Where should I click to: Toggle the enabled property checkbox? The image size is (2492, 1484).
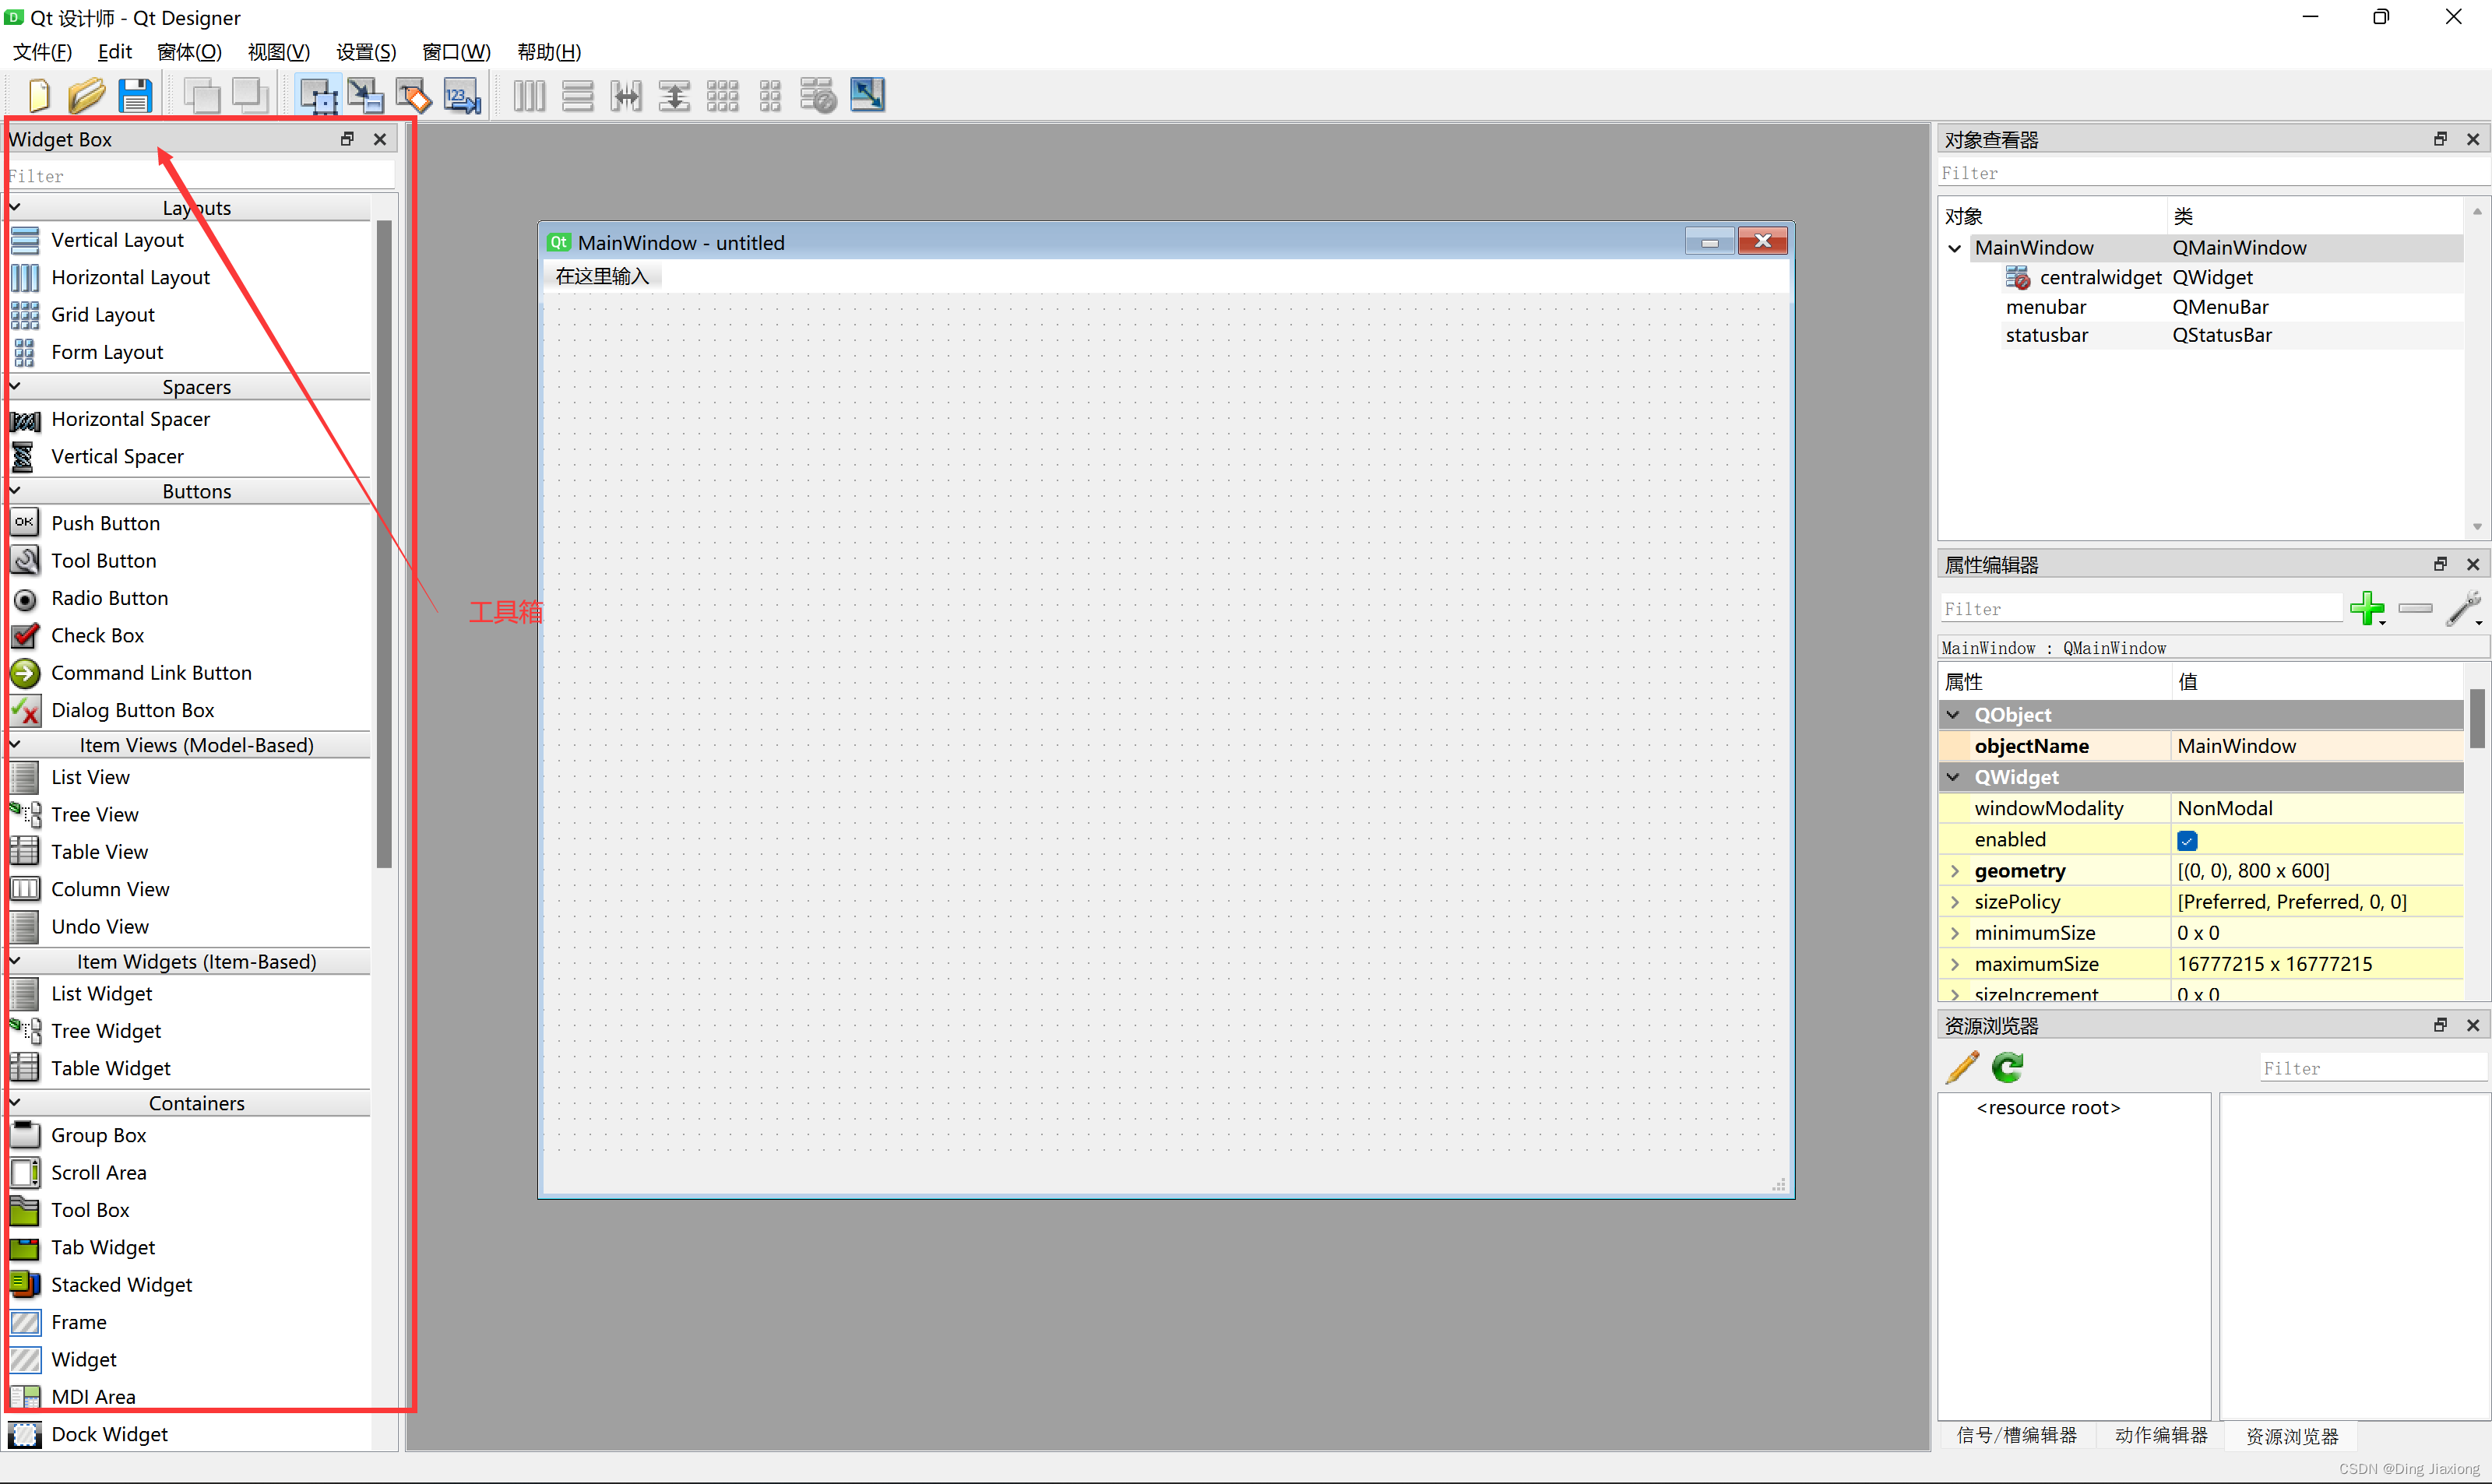click(x=2187, y=840)
